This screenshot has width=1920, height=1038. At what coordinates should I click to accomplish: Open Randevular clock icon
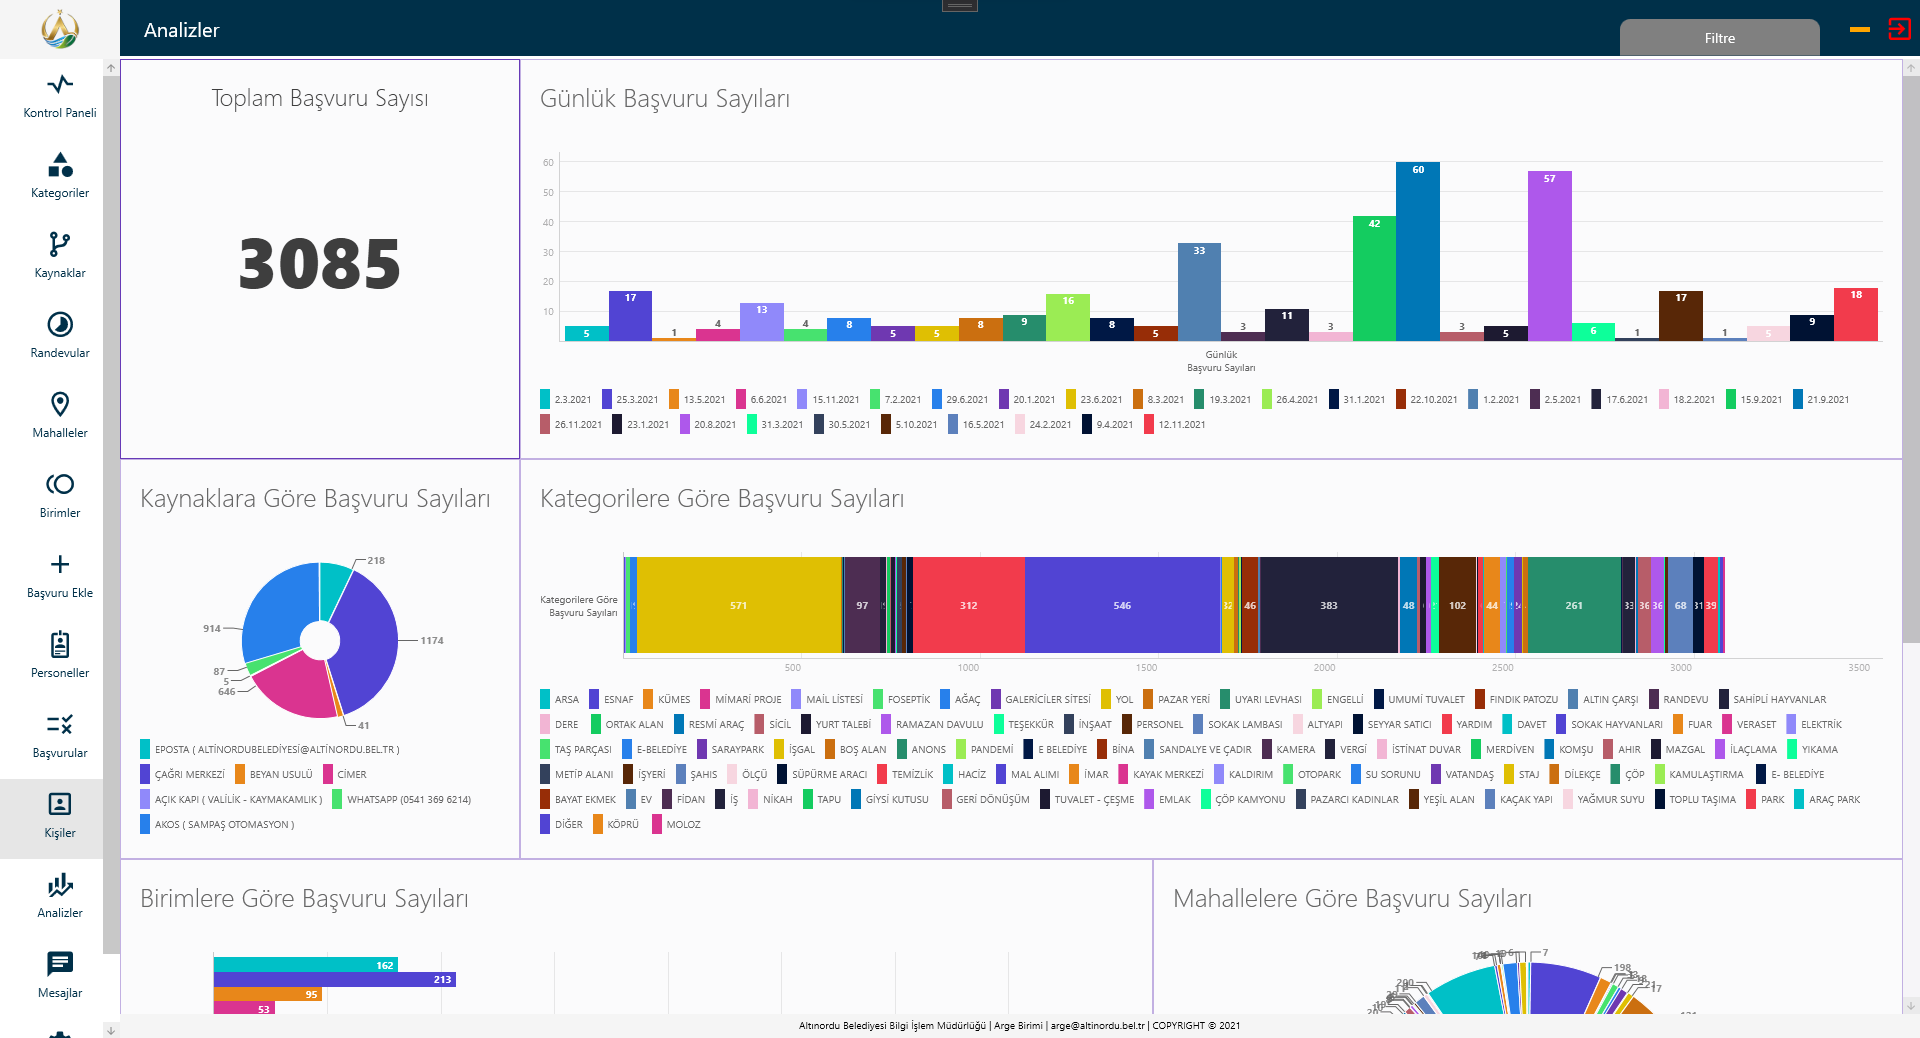60,325
